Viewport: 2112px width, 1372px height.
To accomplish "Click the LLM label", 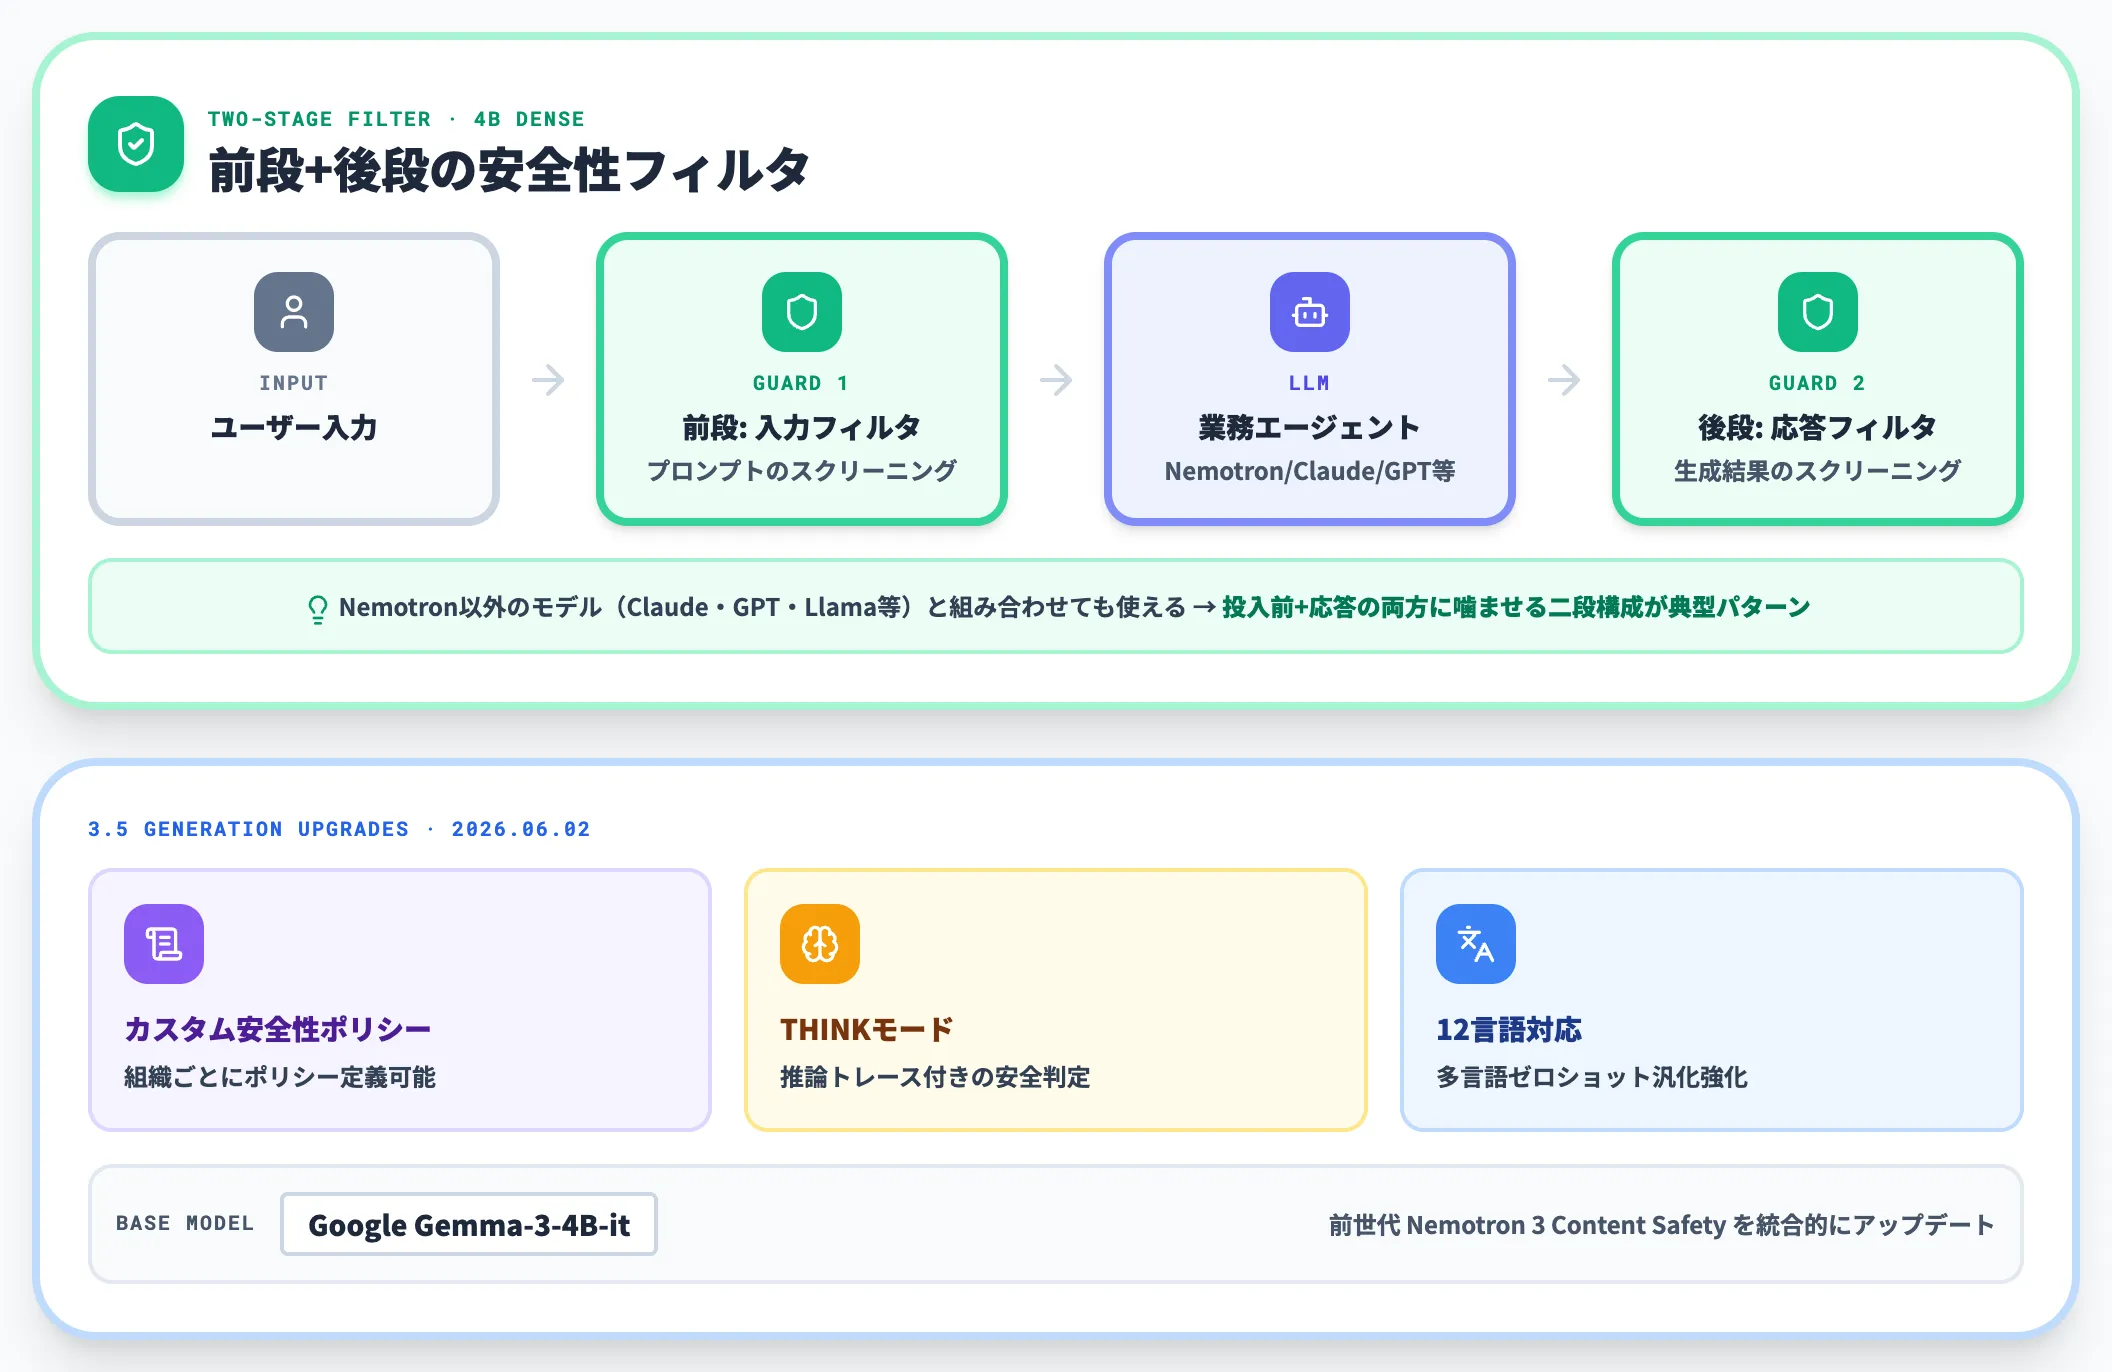I will [1310, 383].
